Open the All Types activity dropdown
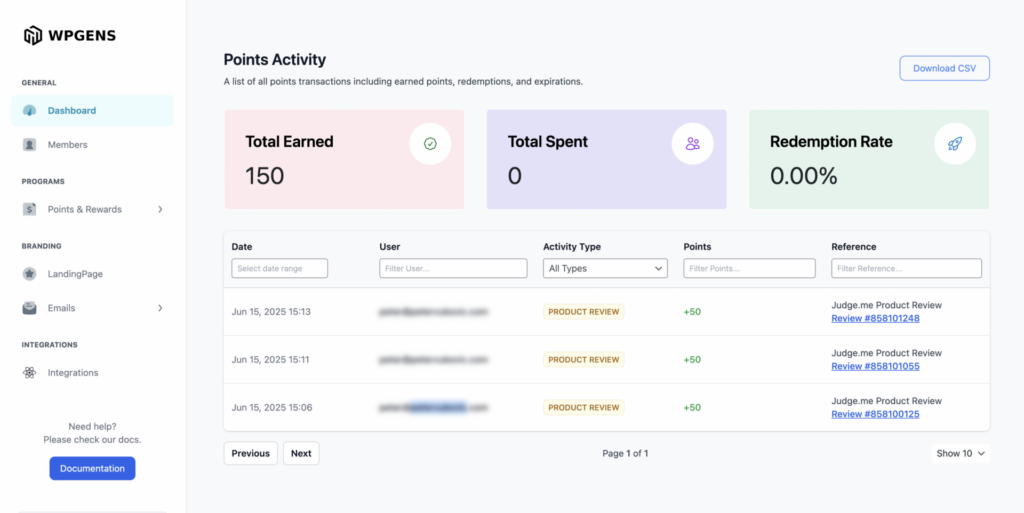 604,268
